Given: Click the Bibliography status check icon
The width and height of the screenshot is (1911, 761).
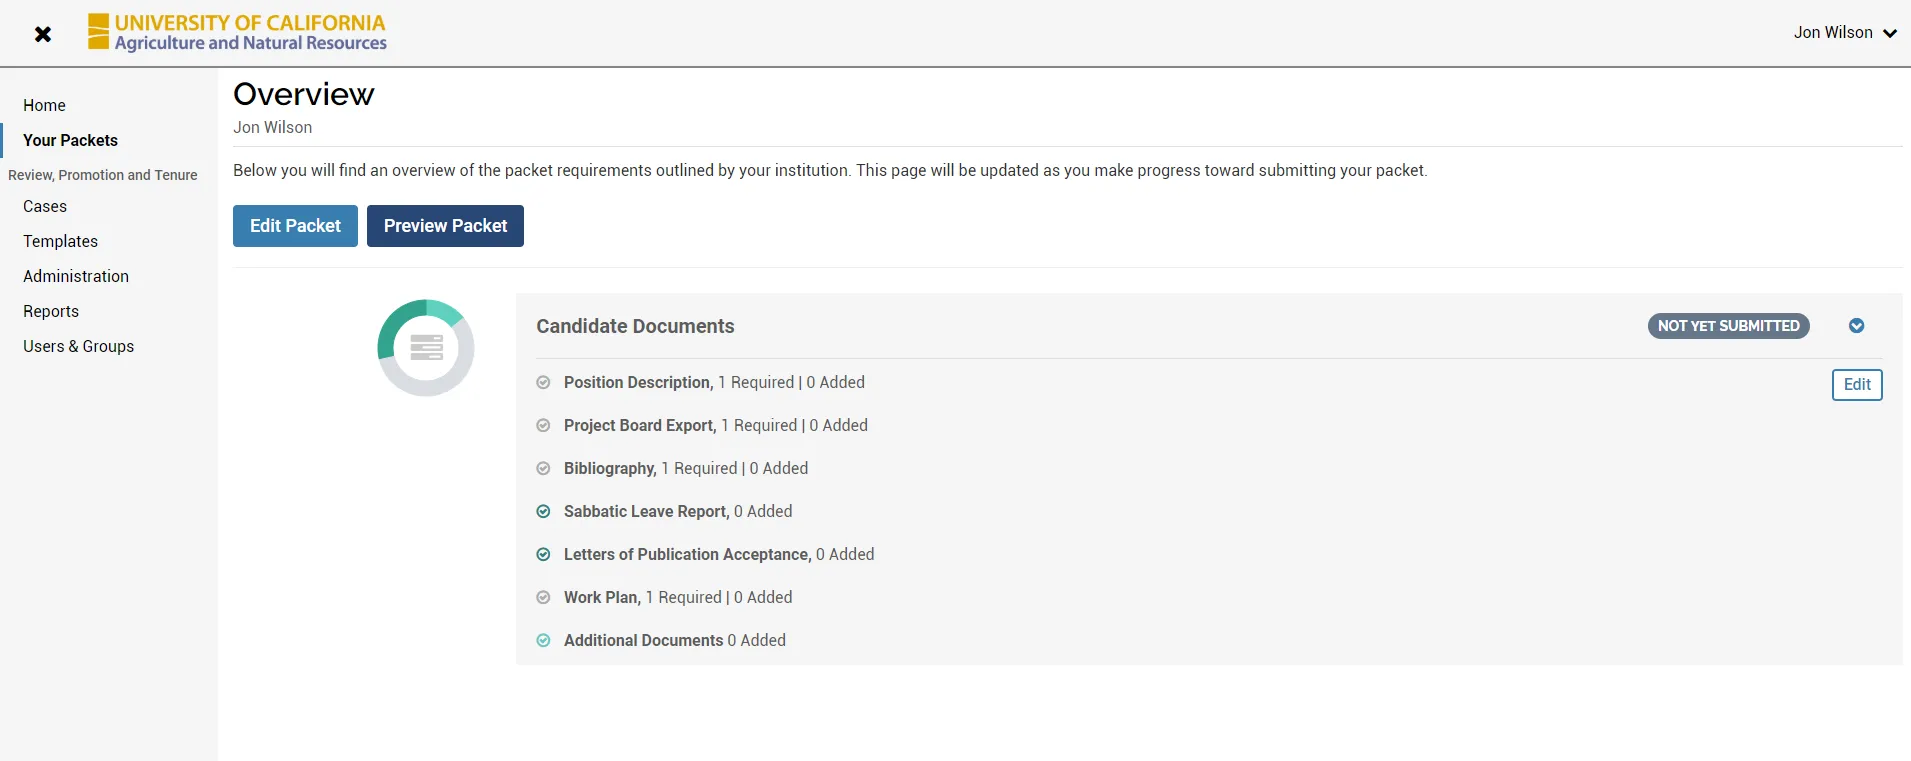Looking at the screenshot, I should (x=543, y=468).
